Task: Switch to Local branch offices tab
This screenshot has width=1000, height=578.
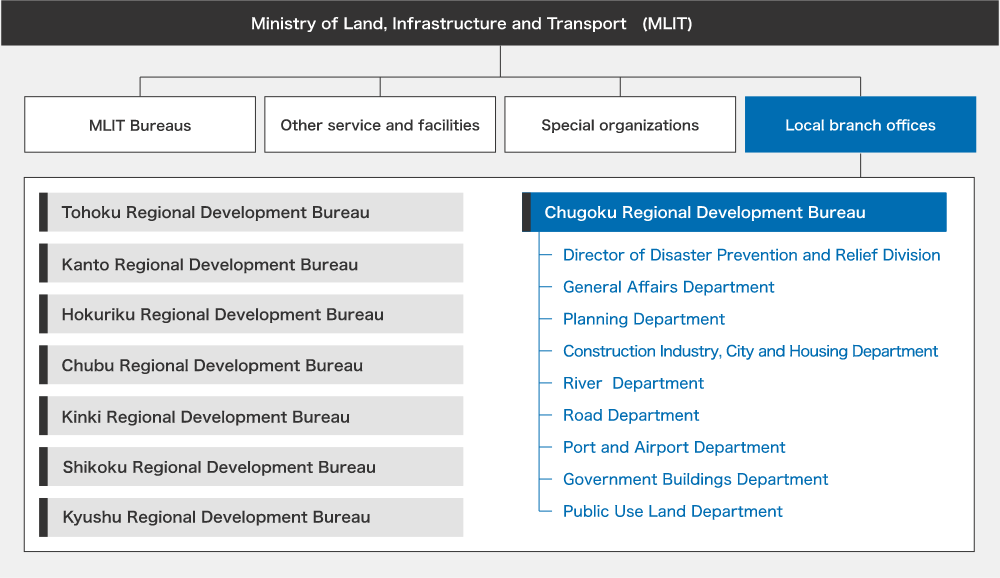Action: 860,124
